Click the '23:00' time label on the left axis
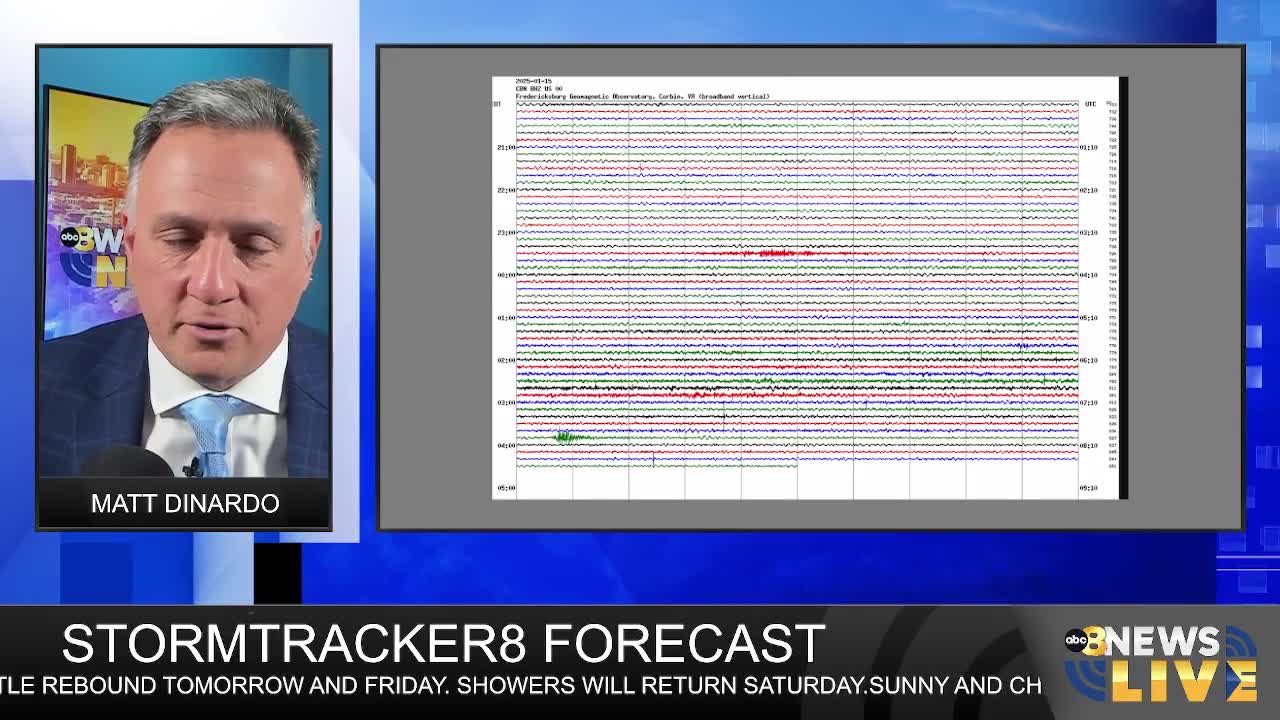1280x720 pixels. [x=506, y=232]
